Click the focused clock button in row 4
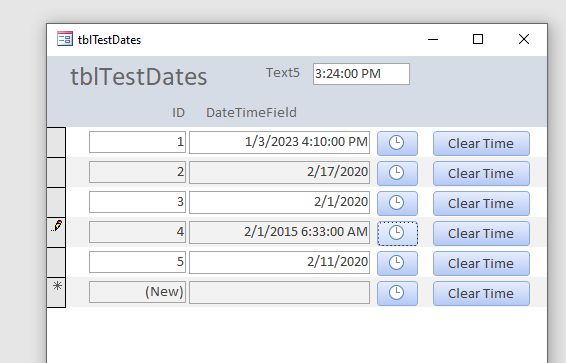The width and height of the screenshot is (566, 363). [x=397, y=233]
